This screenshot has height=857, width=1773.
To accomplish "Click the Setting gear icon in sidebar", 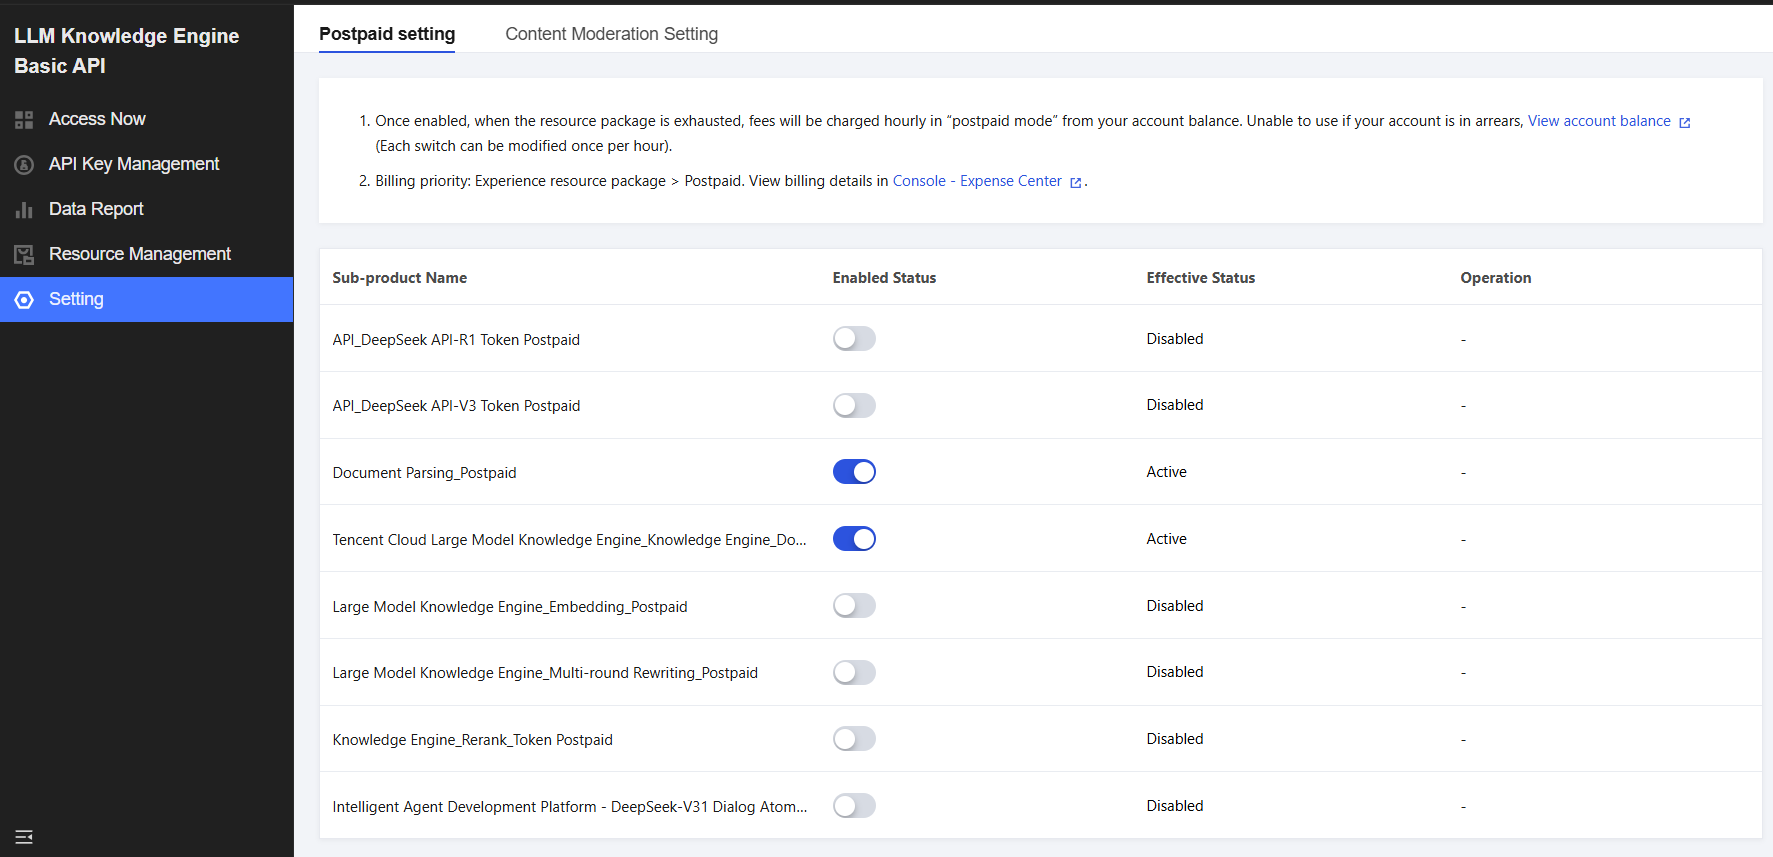I will coord(24,300).
